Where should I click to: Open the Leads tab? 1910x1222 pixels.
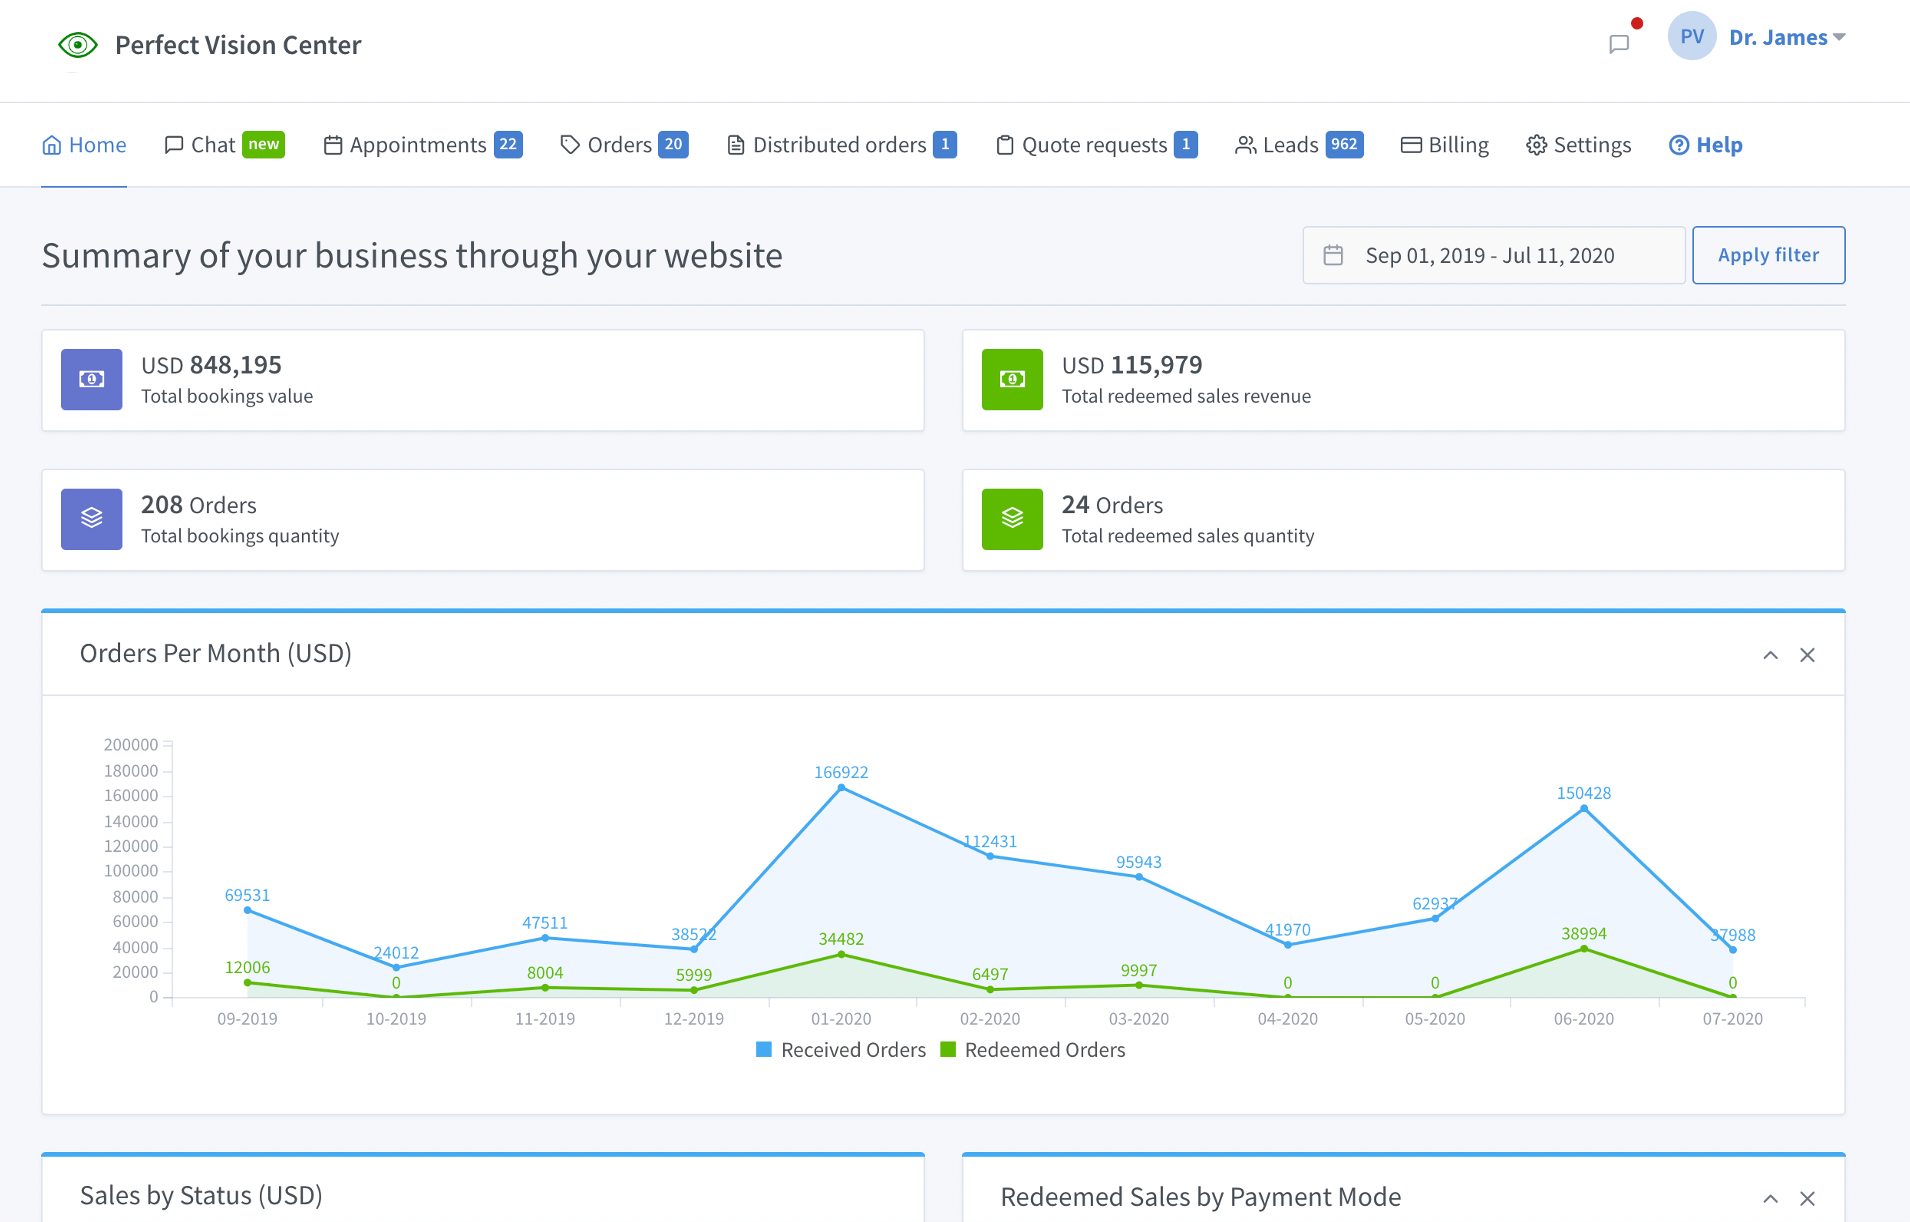[1299, 145]
